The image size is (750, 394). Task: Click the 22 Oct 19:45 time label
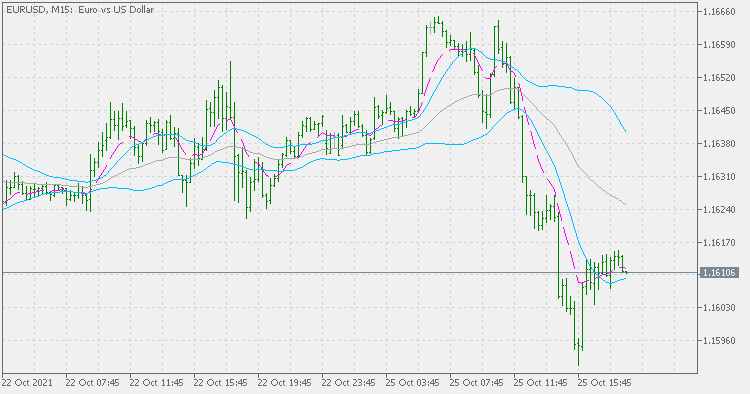285,383
